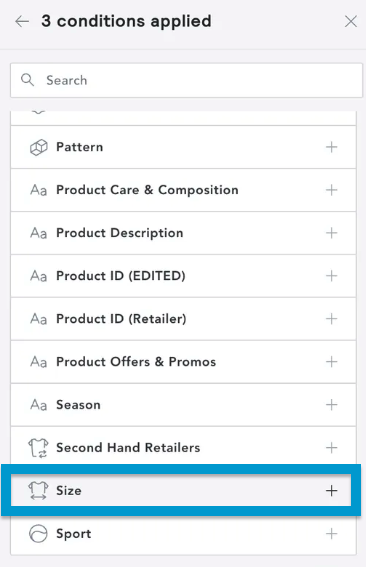Add the Pattern condition with plus
The width and height of the screenshot is (366, 567).
(x=331, y=147)
